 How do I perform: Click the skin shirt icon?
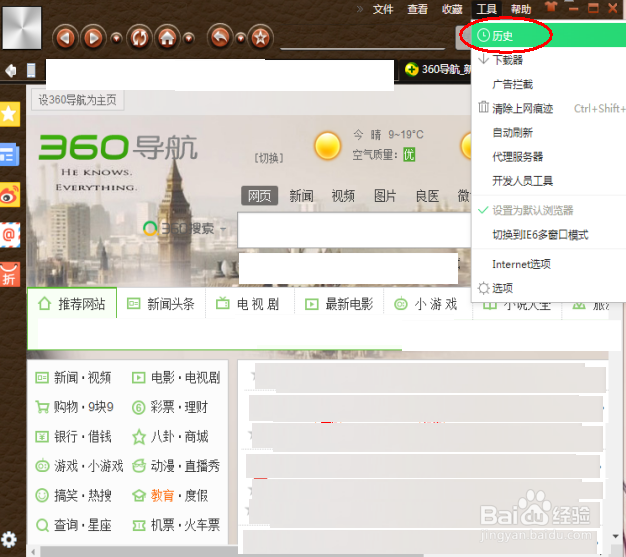tap(551, 7)
